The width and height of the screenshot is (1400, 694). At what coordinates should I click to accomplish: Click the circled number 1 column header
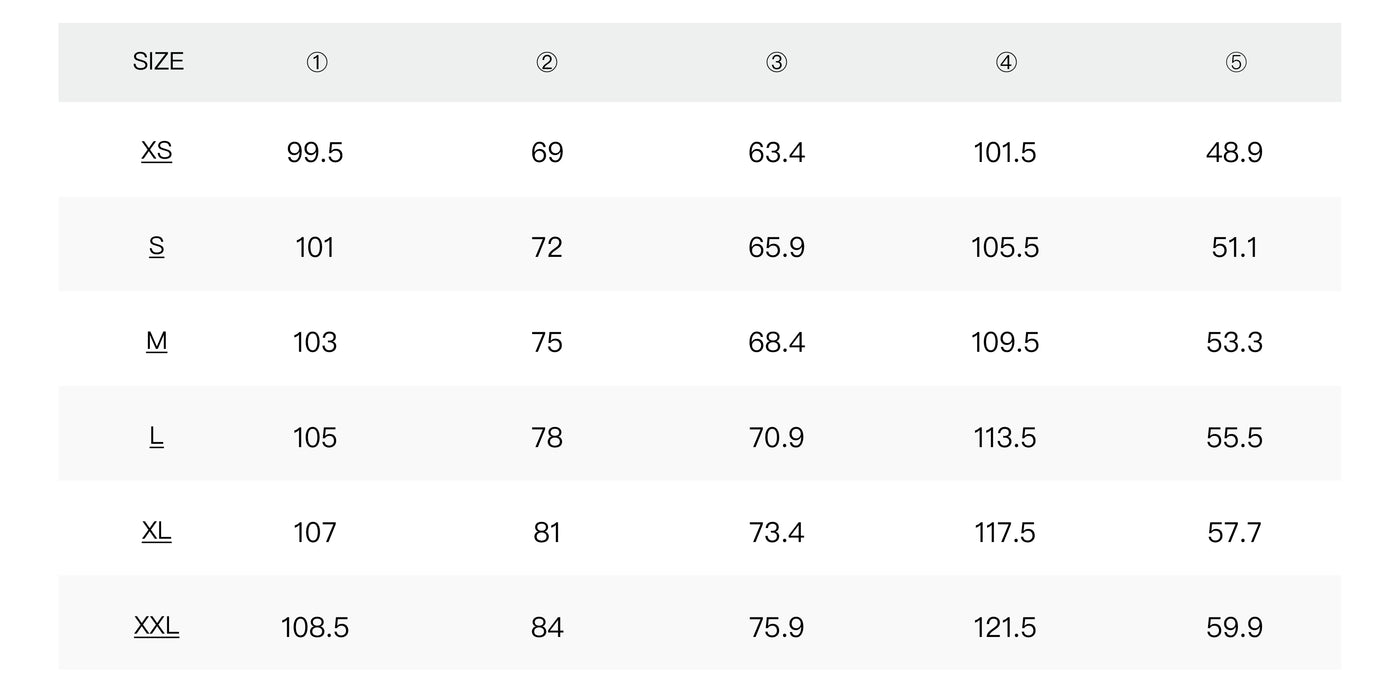click(x=316, y=63)
